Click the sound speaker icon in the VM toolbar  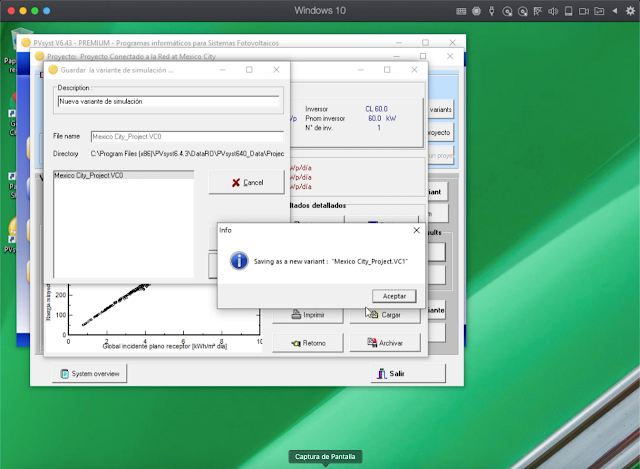click(553, 11)
